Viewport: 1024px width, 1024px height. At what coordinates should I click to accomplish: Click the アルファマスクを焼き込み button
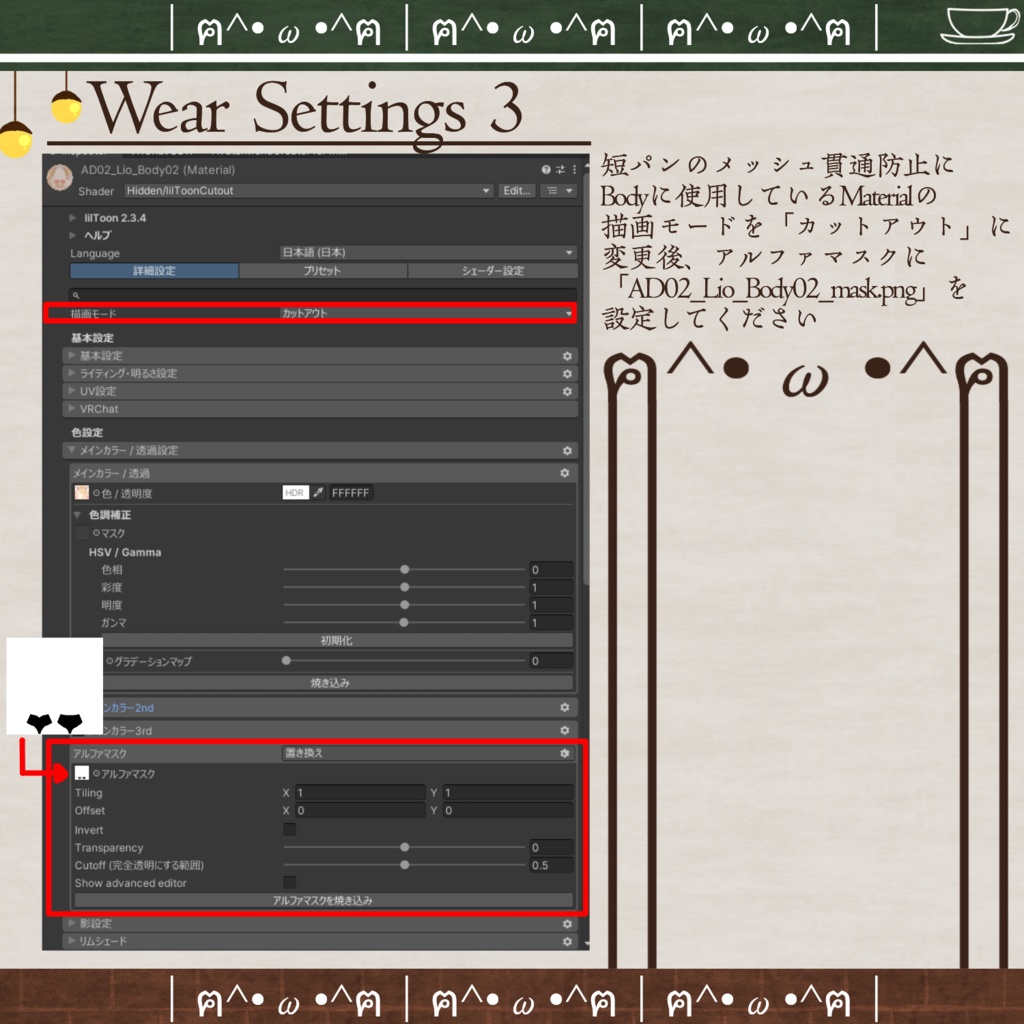click(x=323, y=901)
